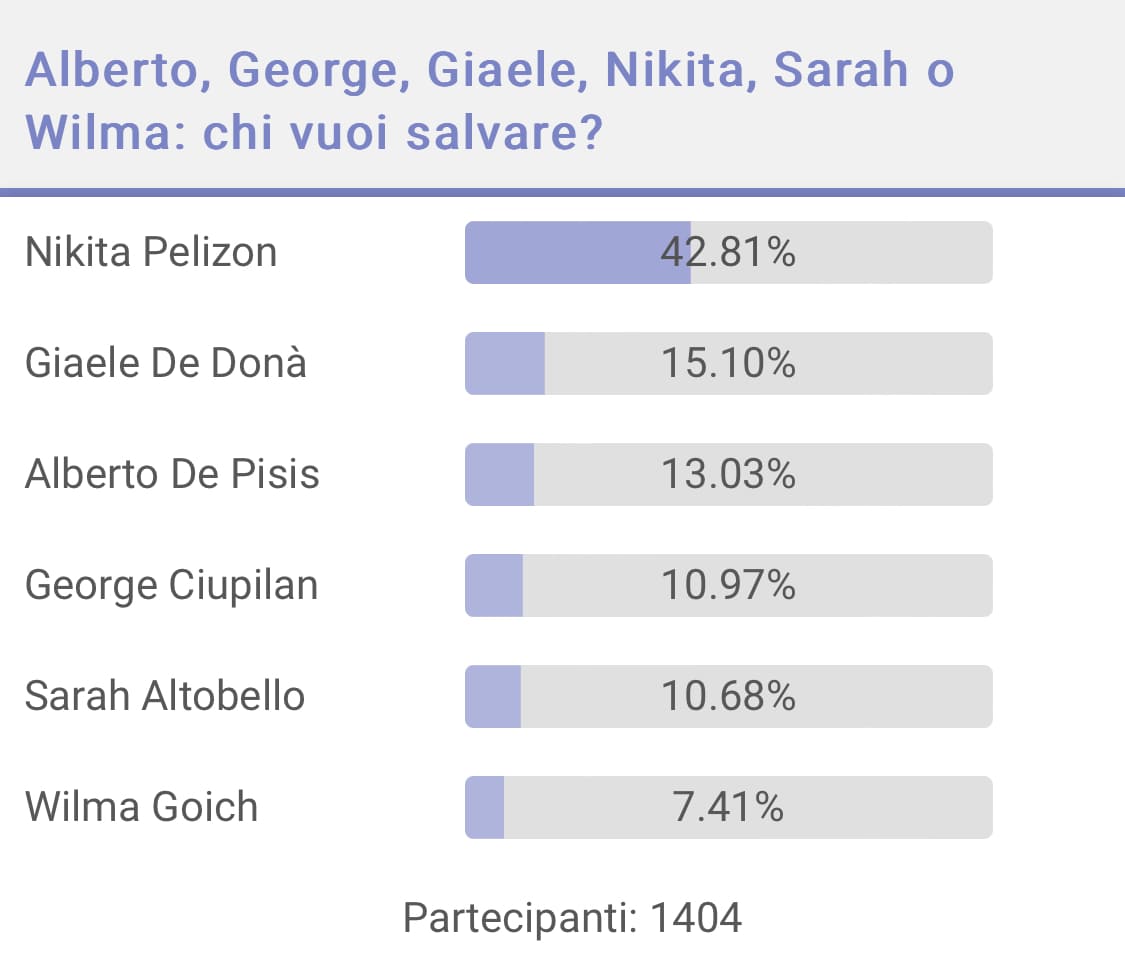Click the blue divider under the title

coord(562,192)
